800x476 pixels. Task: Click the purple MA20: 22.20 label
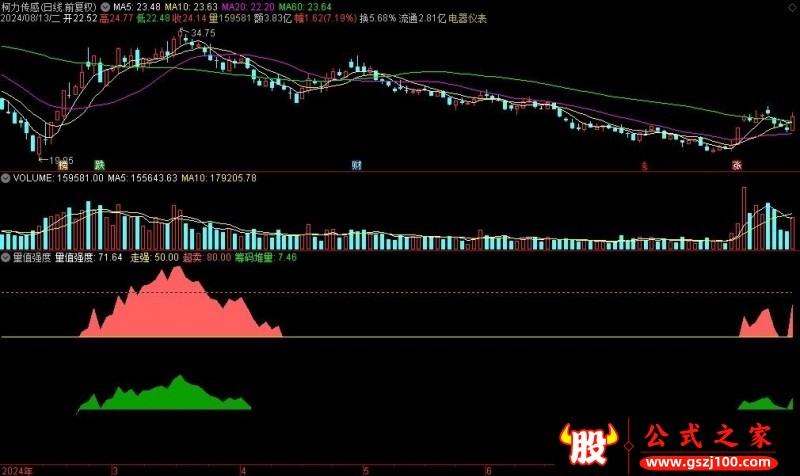[x=248, y=7]
